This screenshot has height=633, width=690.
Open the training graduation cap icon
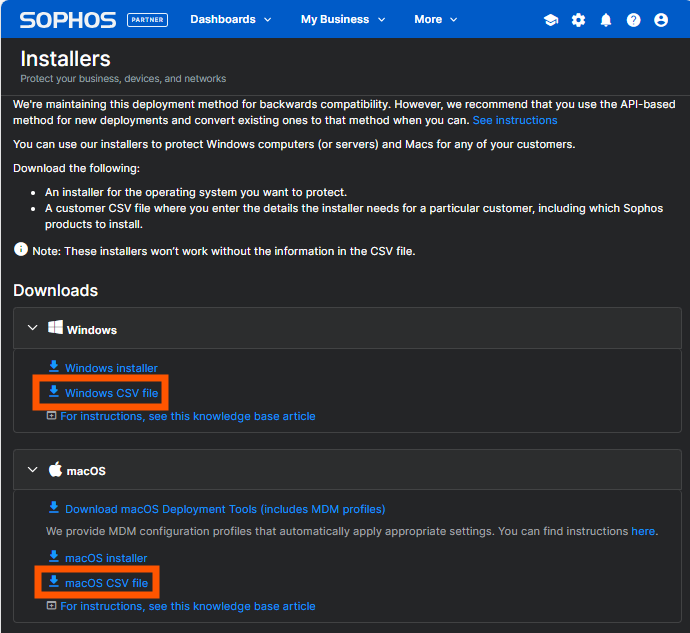click(551, 20)
